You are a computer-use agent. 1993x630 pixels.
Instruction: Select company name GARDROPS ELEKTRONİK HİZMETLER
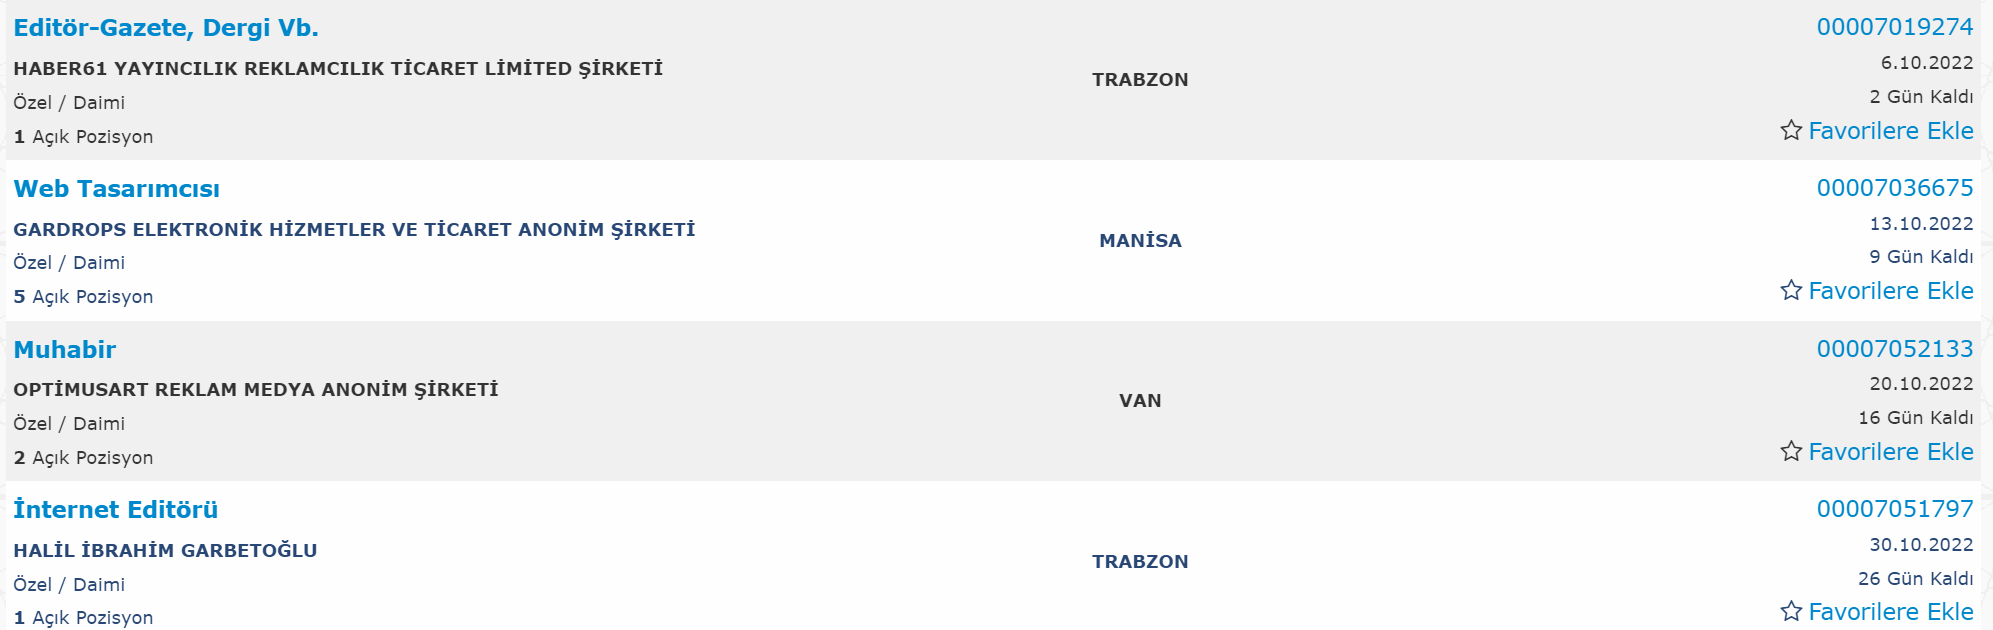point(354,230)
